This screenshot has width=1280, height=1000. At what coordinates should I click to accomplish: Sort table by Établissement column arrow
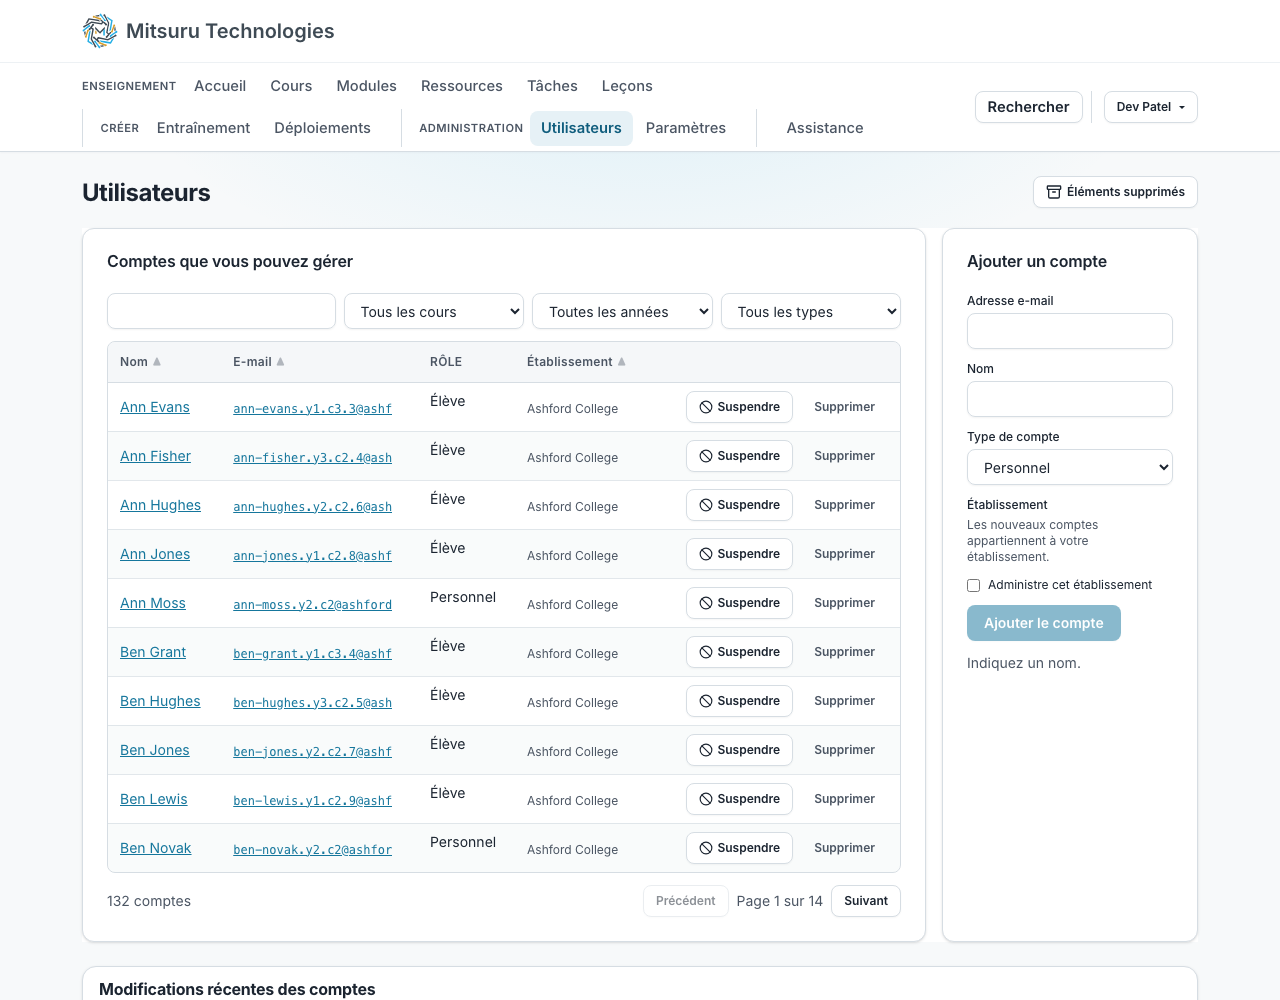621,362
